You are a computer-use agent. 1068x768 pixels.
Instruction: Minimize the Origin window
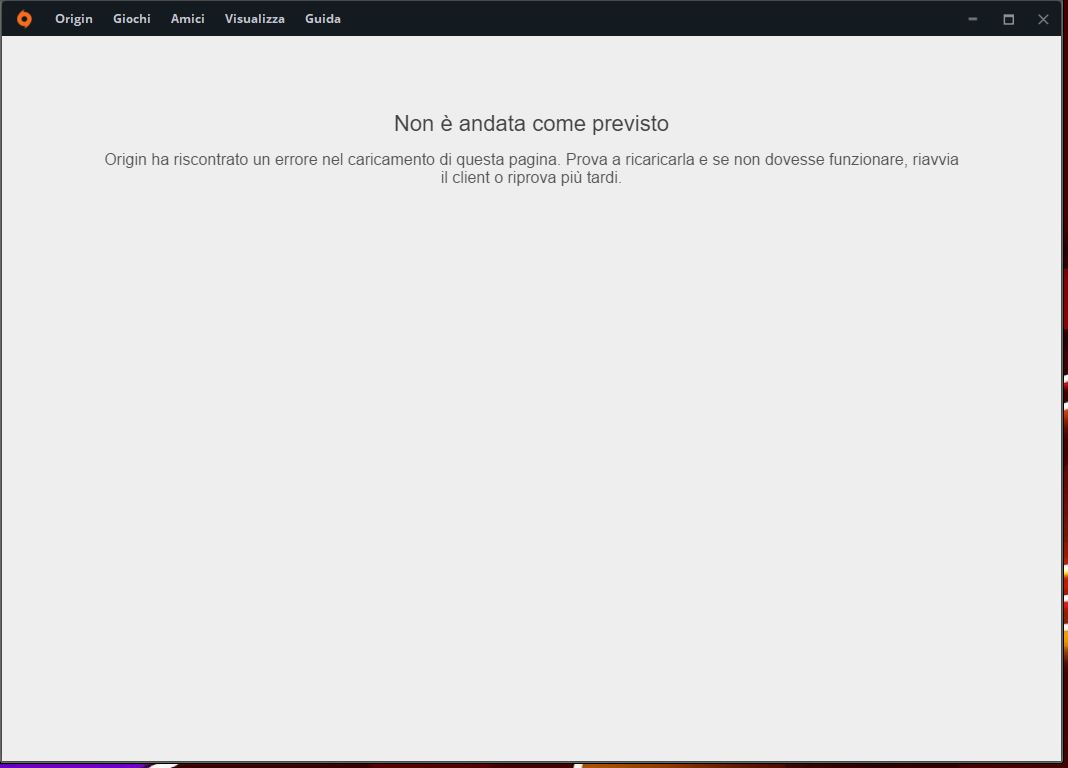(x=973, y=19)
